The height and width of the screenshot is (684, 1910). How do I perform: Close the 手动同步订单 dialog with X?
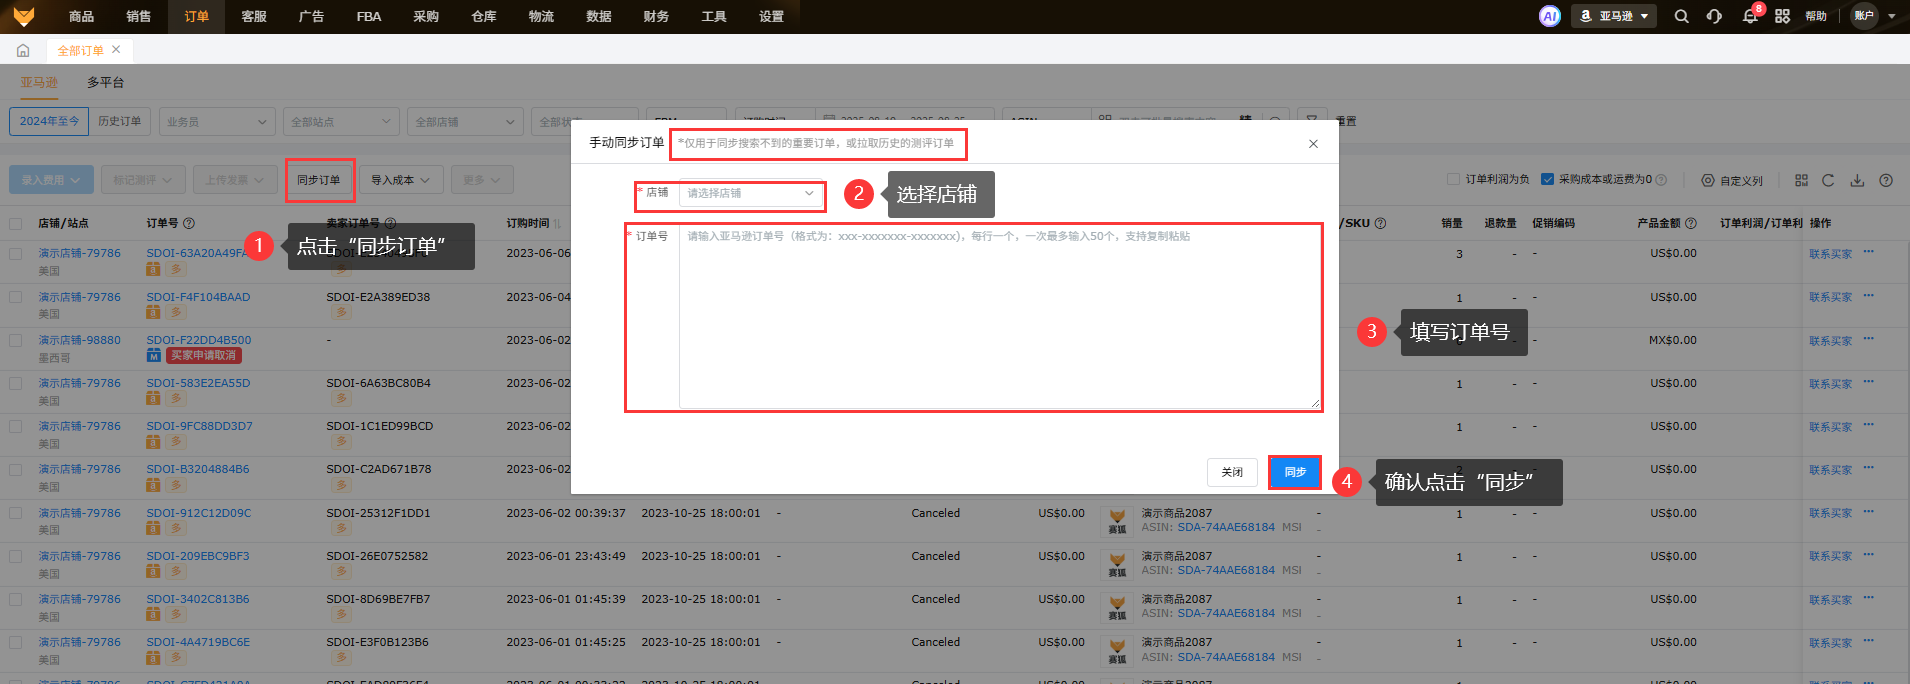[x=1313, y=144]
